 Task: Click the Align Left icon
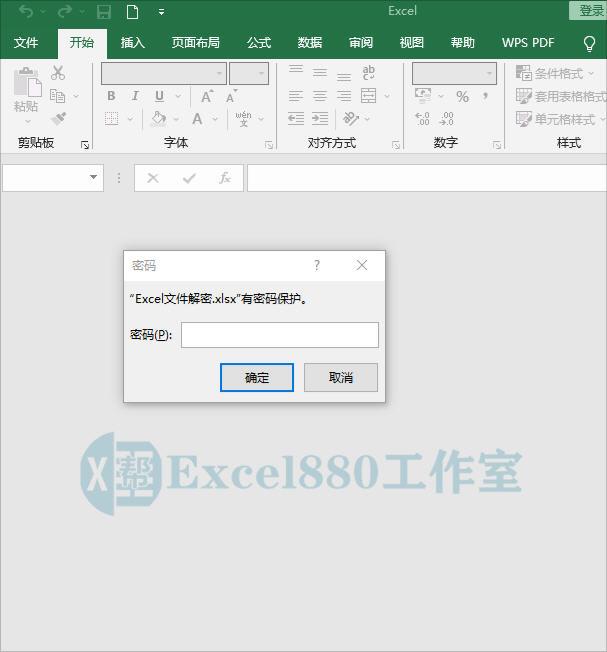[296, 96]
